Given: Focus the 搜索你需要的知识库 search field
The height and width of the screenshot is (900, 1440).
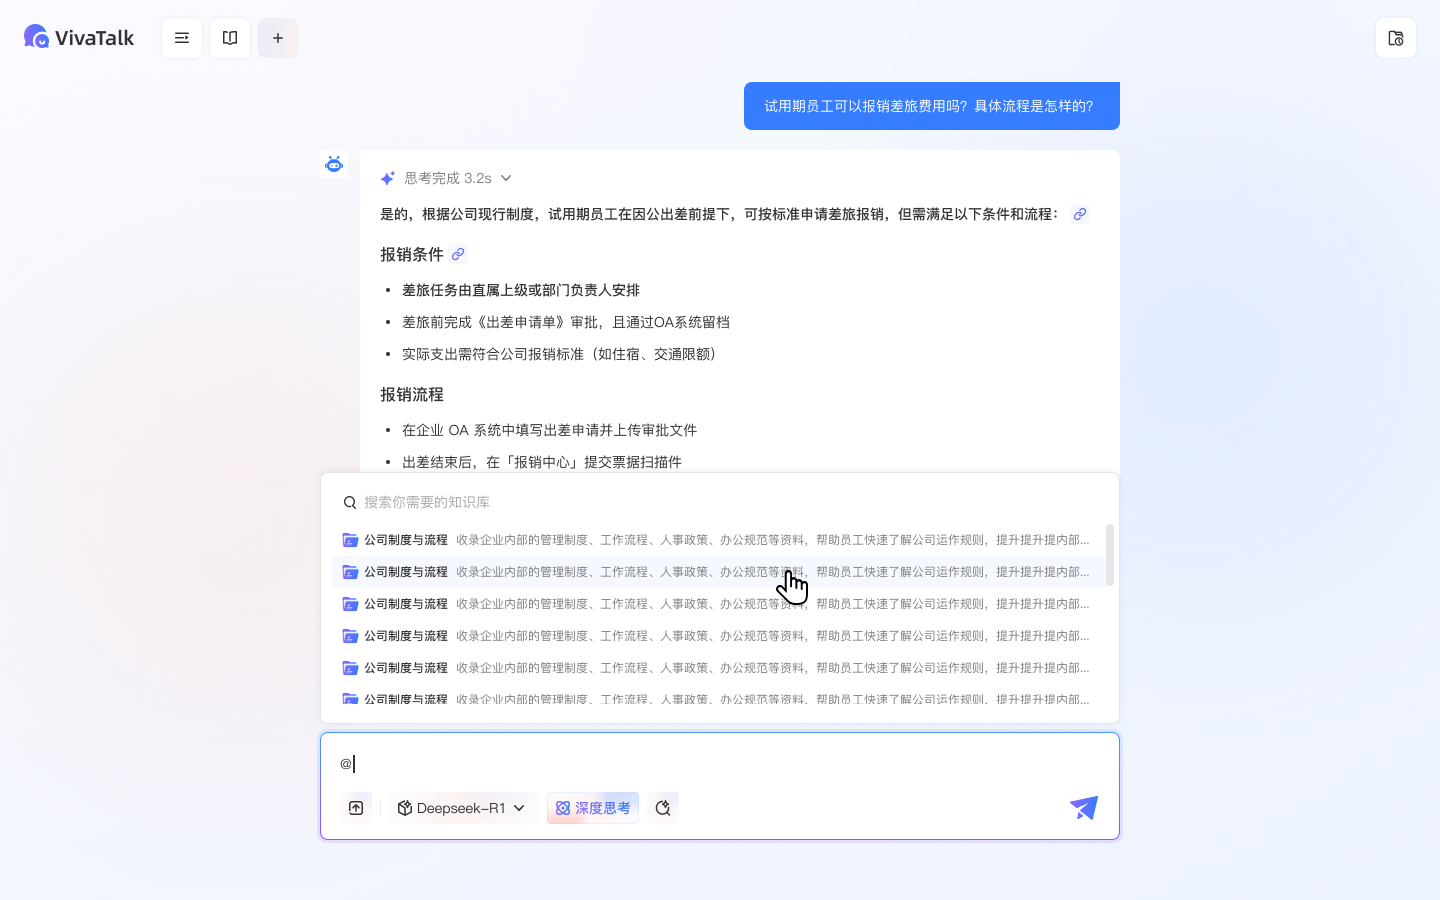Looking at the screenshot, I should [x=720, y=502].
